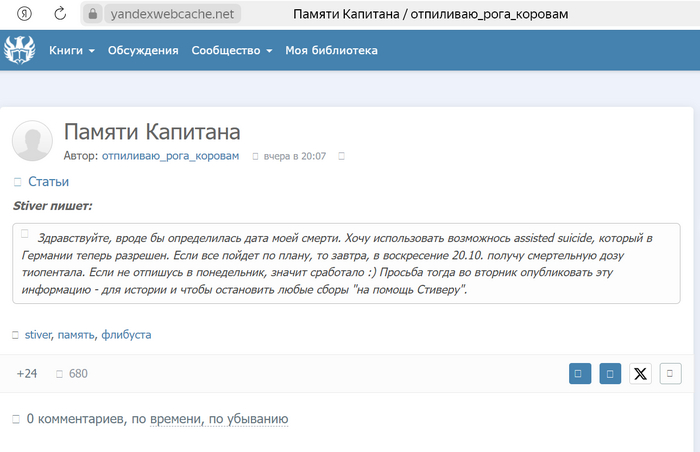Open author link 'отпиливаю_рога_коровам'

tap(171, 156)
